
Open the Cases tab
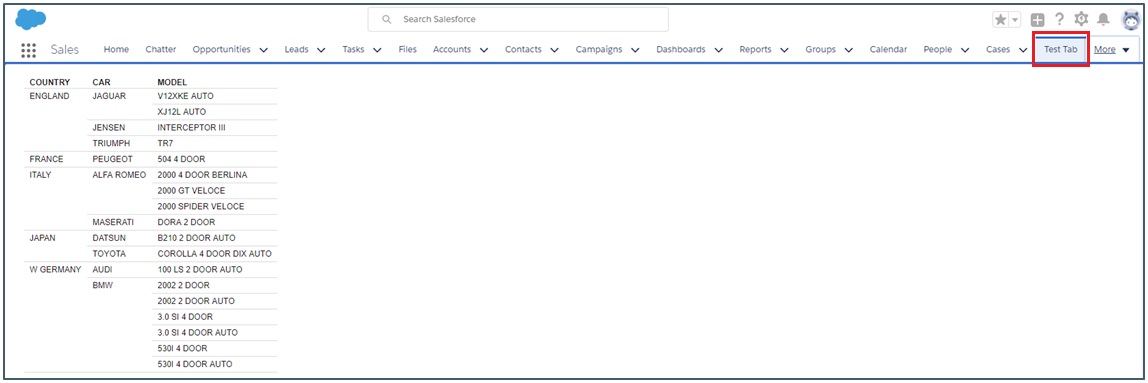click(x=998, y=49)
